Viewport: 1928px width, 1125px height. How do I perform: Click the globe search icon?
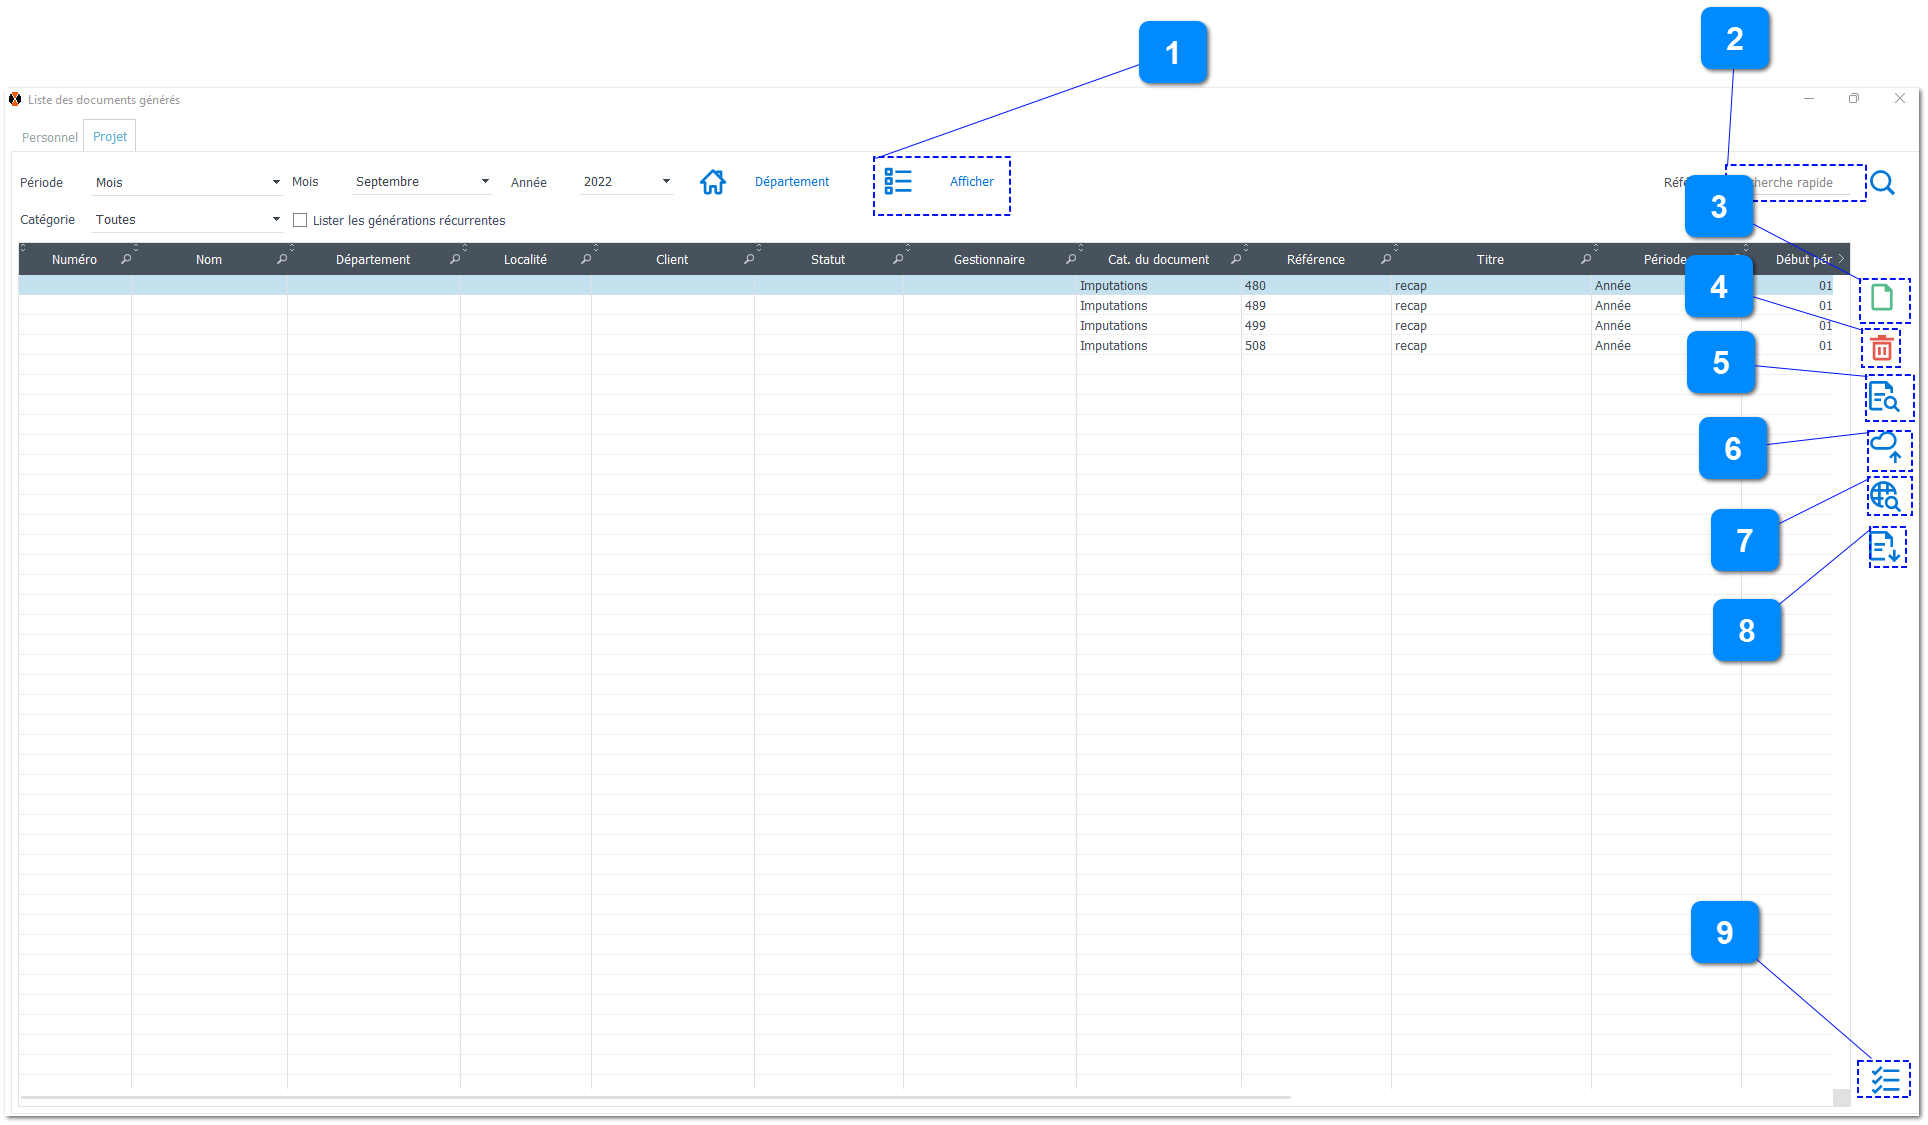[x=1885, y=496]
